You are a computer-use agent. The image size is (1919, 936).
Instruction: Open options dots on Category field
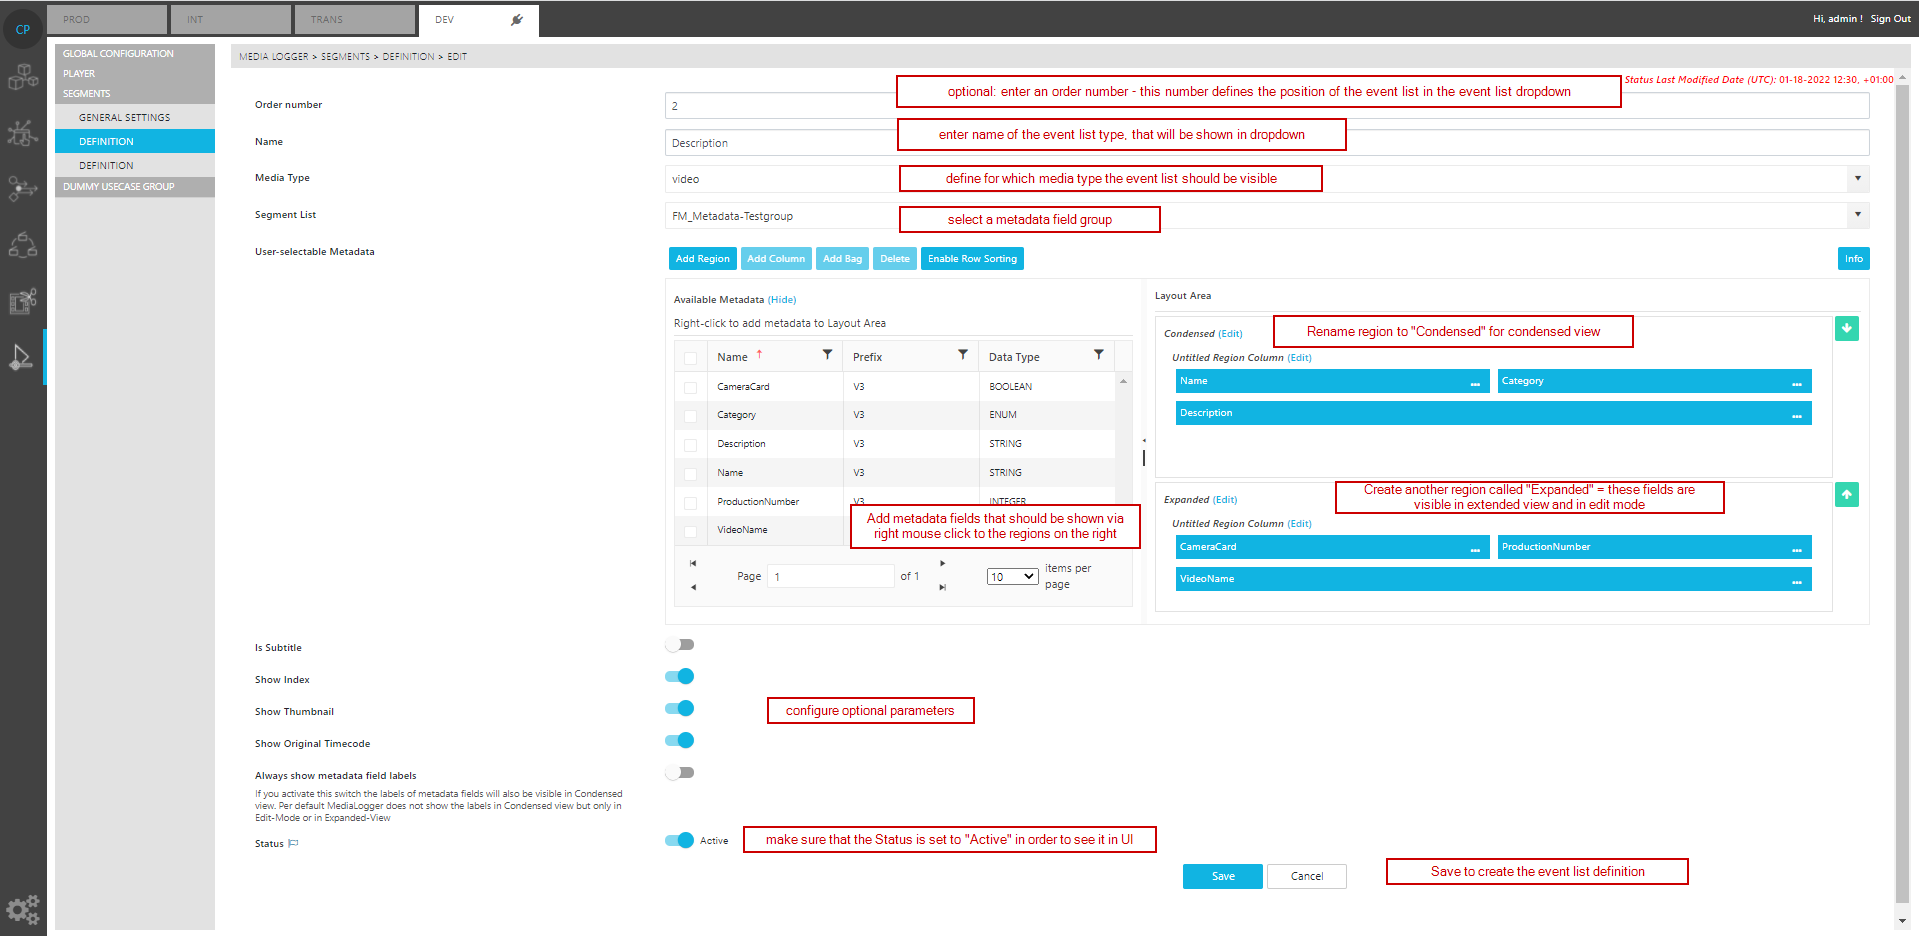click(1796, 382)
